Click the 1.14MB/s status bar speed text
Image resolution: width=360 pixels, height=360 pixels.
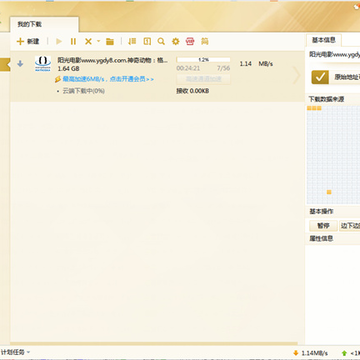coord(315,353)
